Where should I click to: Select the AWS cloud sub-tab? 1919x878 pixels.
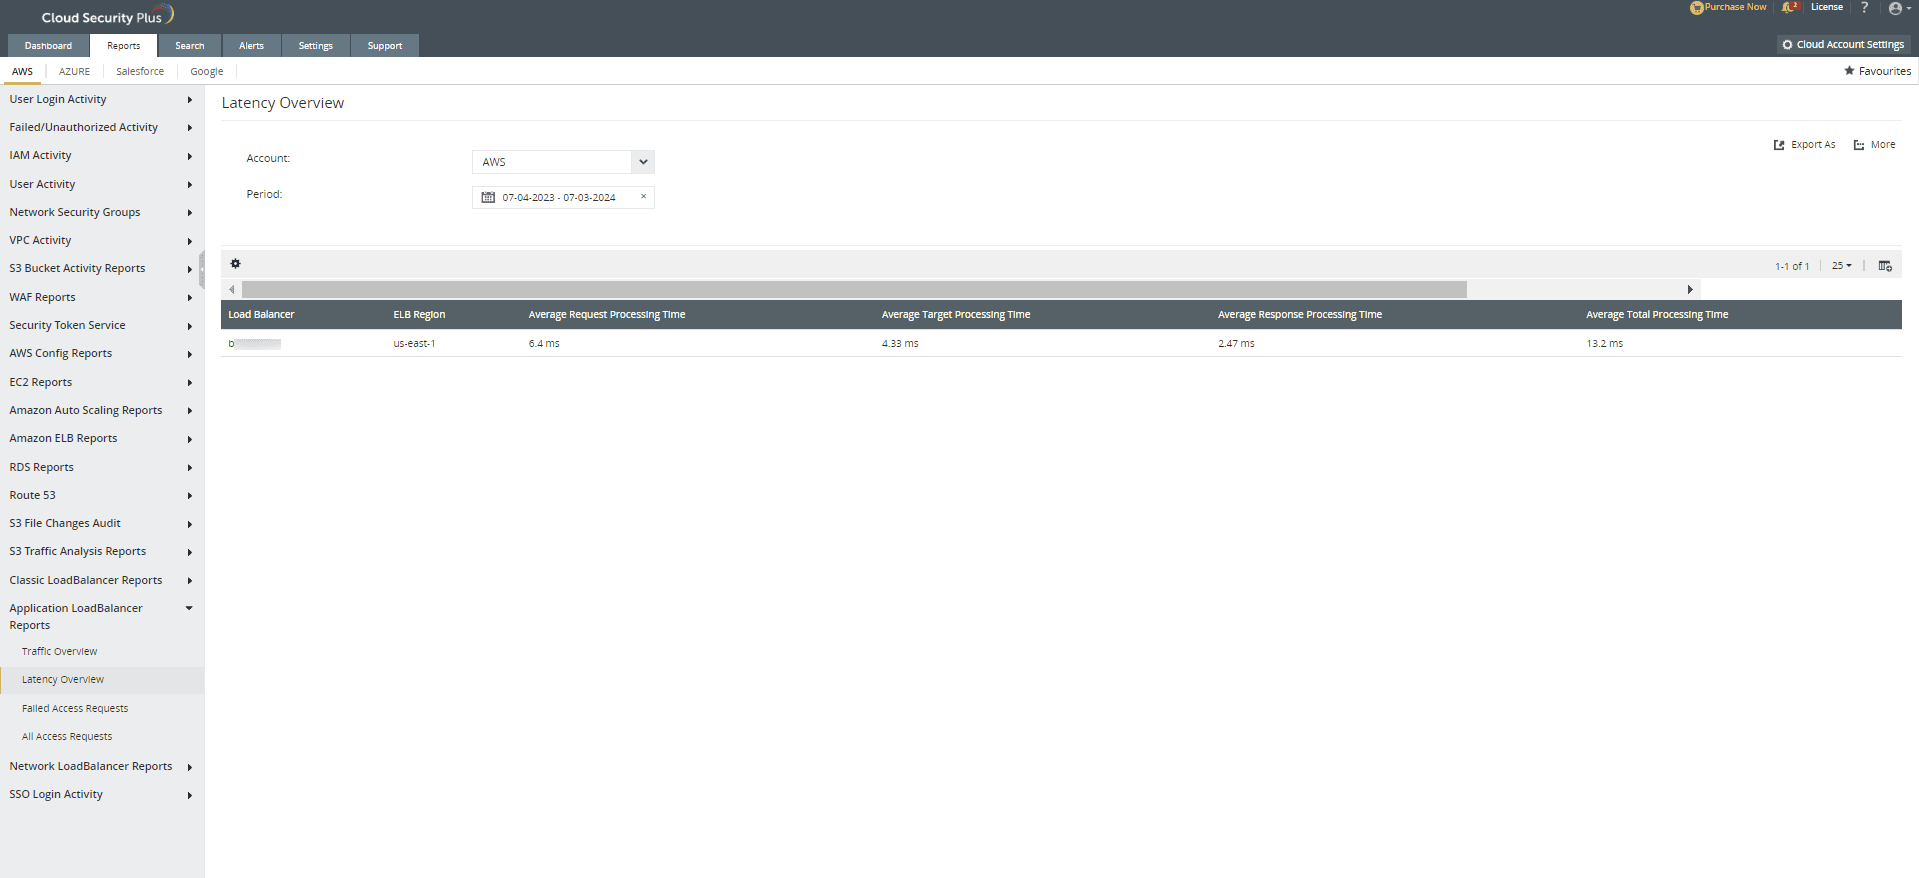[x=23, y=72]
